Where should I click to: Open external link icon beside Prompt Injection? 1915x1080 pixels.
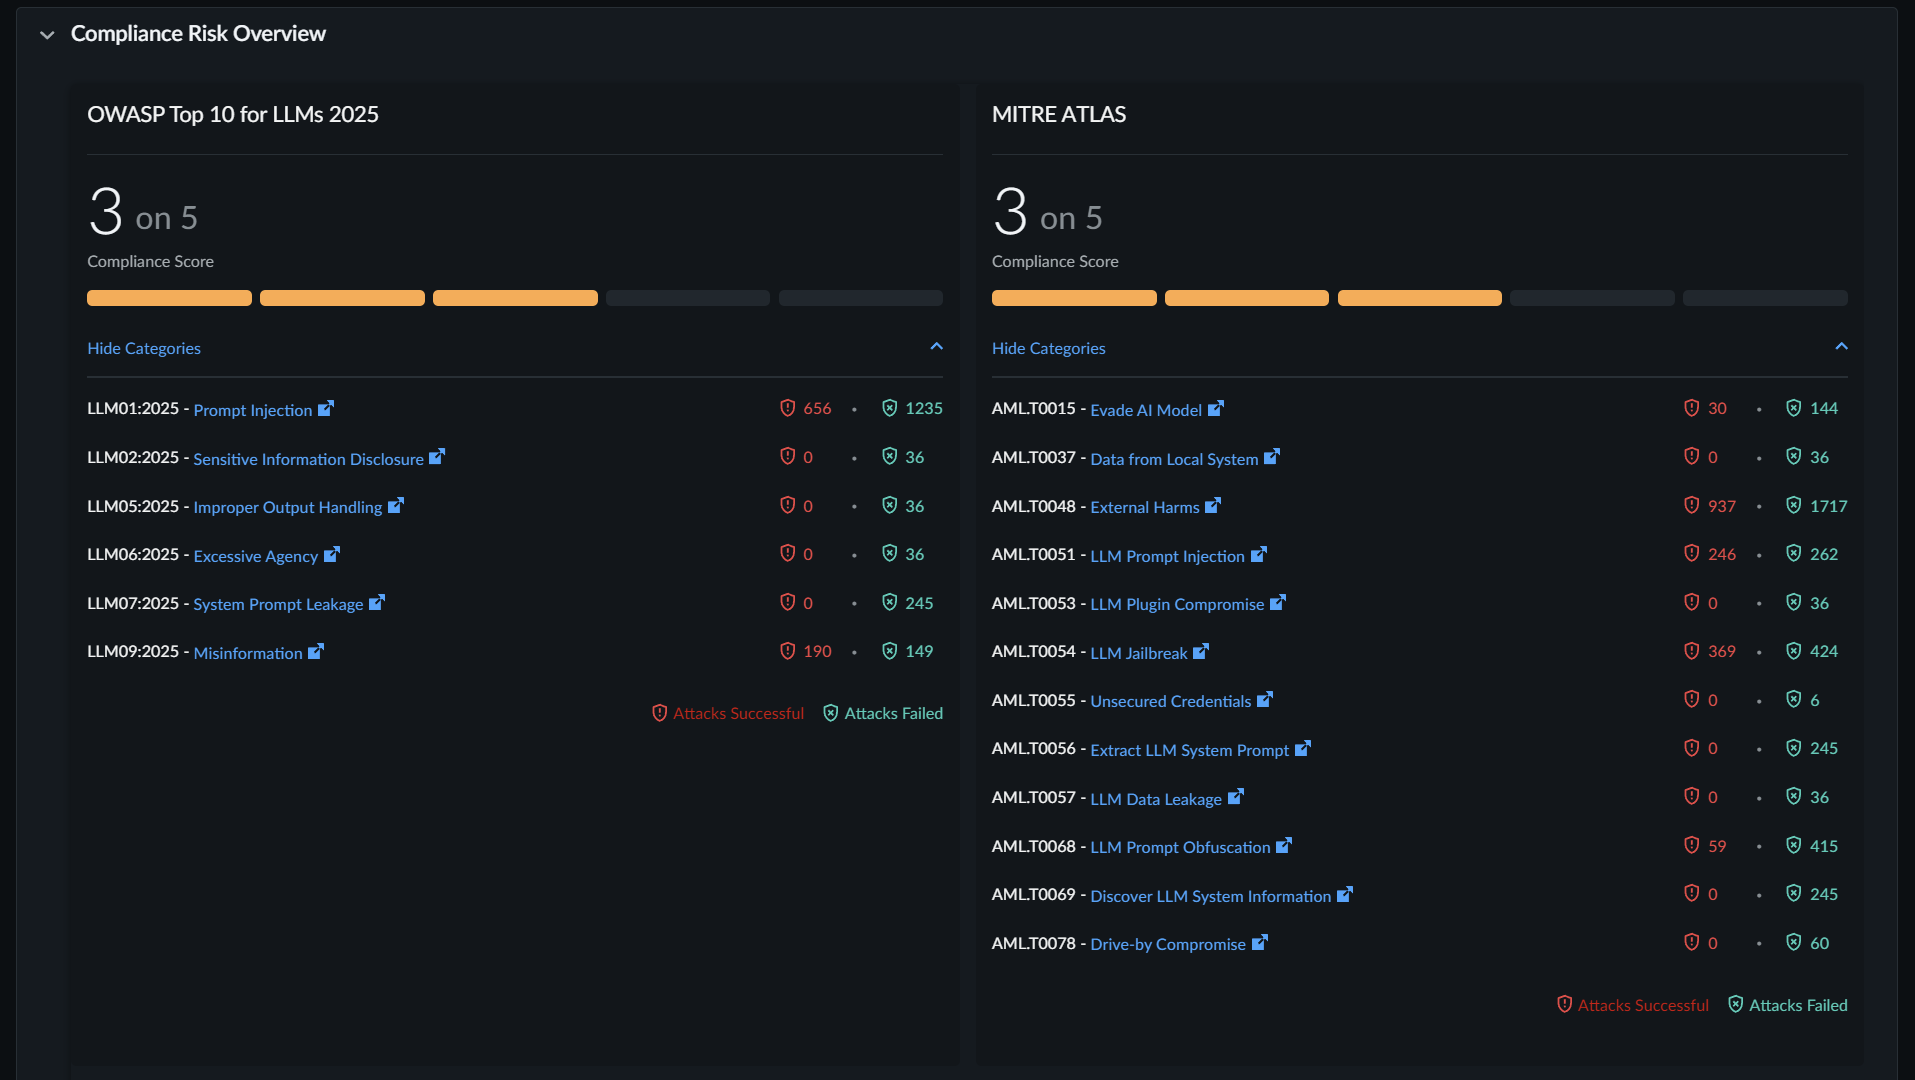326,409
